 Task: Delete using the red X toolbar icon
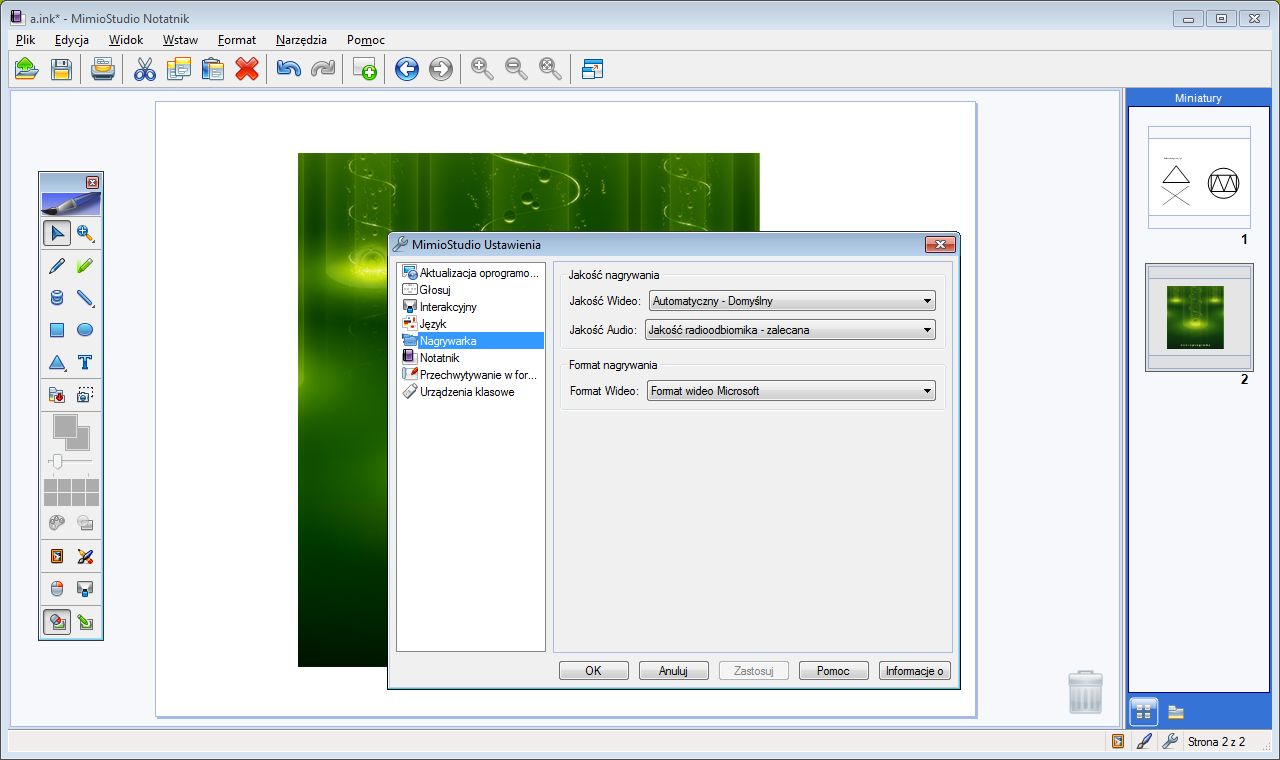[247, 69]
